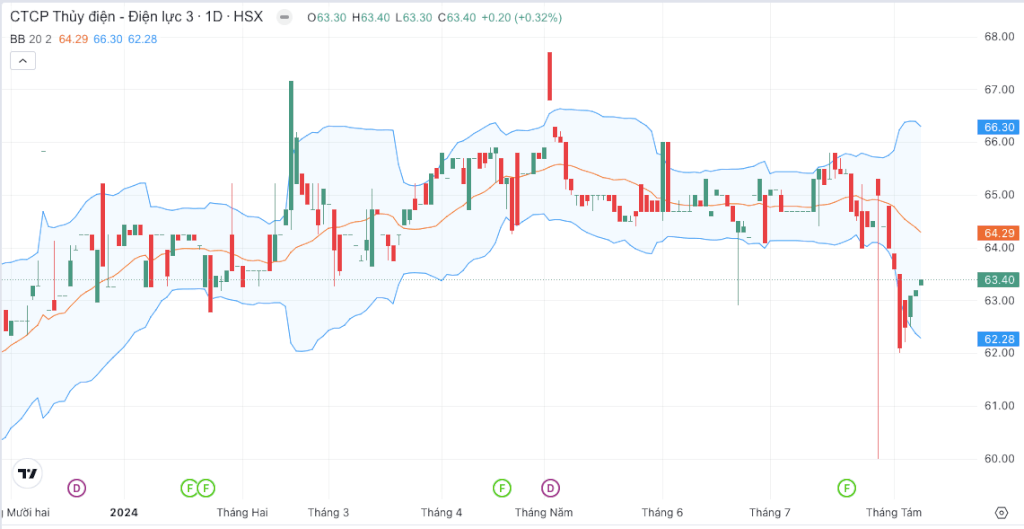Click the orange 64.29 basis value in the legend
The image size is (1024, 529).
click(73, 39)
